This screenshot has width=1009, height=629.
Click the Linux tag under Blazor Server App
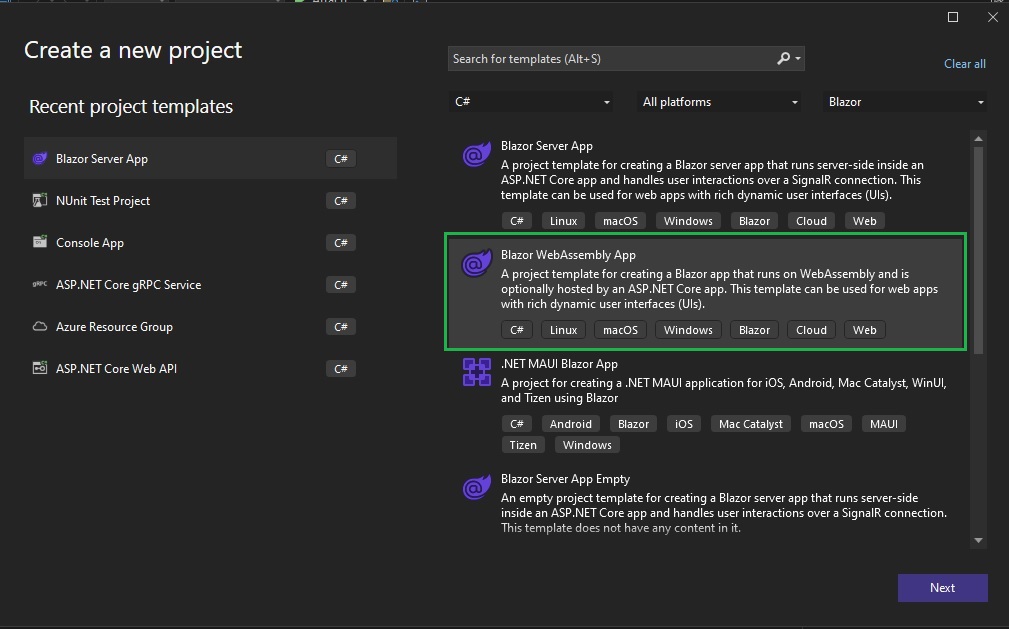pyautogui.click(x=563, y=221)
